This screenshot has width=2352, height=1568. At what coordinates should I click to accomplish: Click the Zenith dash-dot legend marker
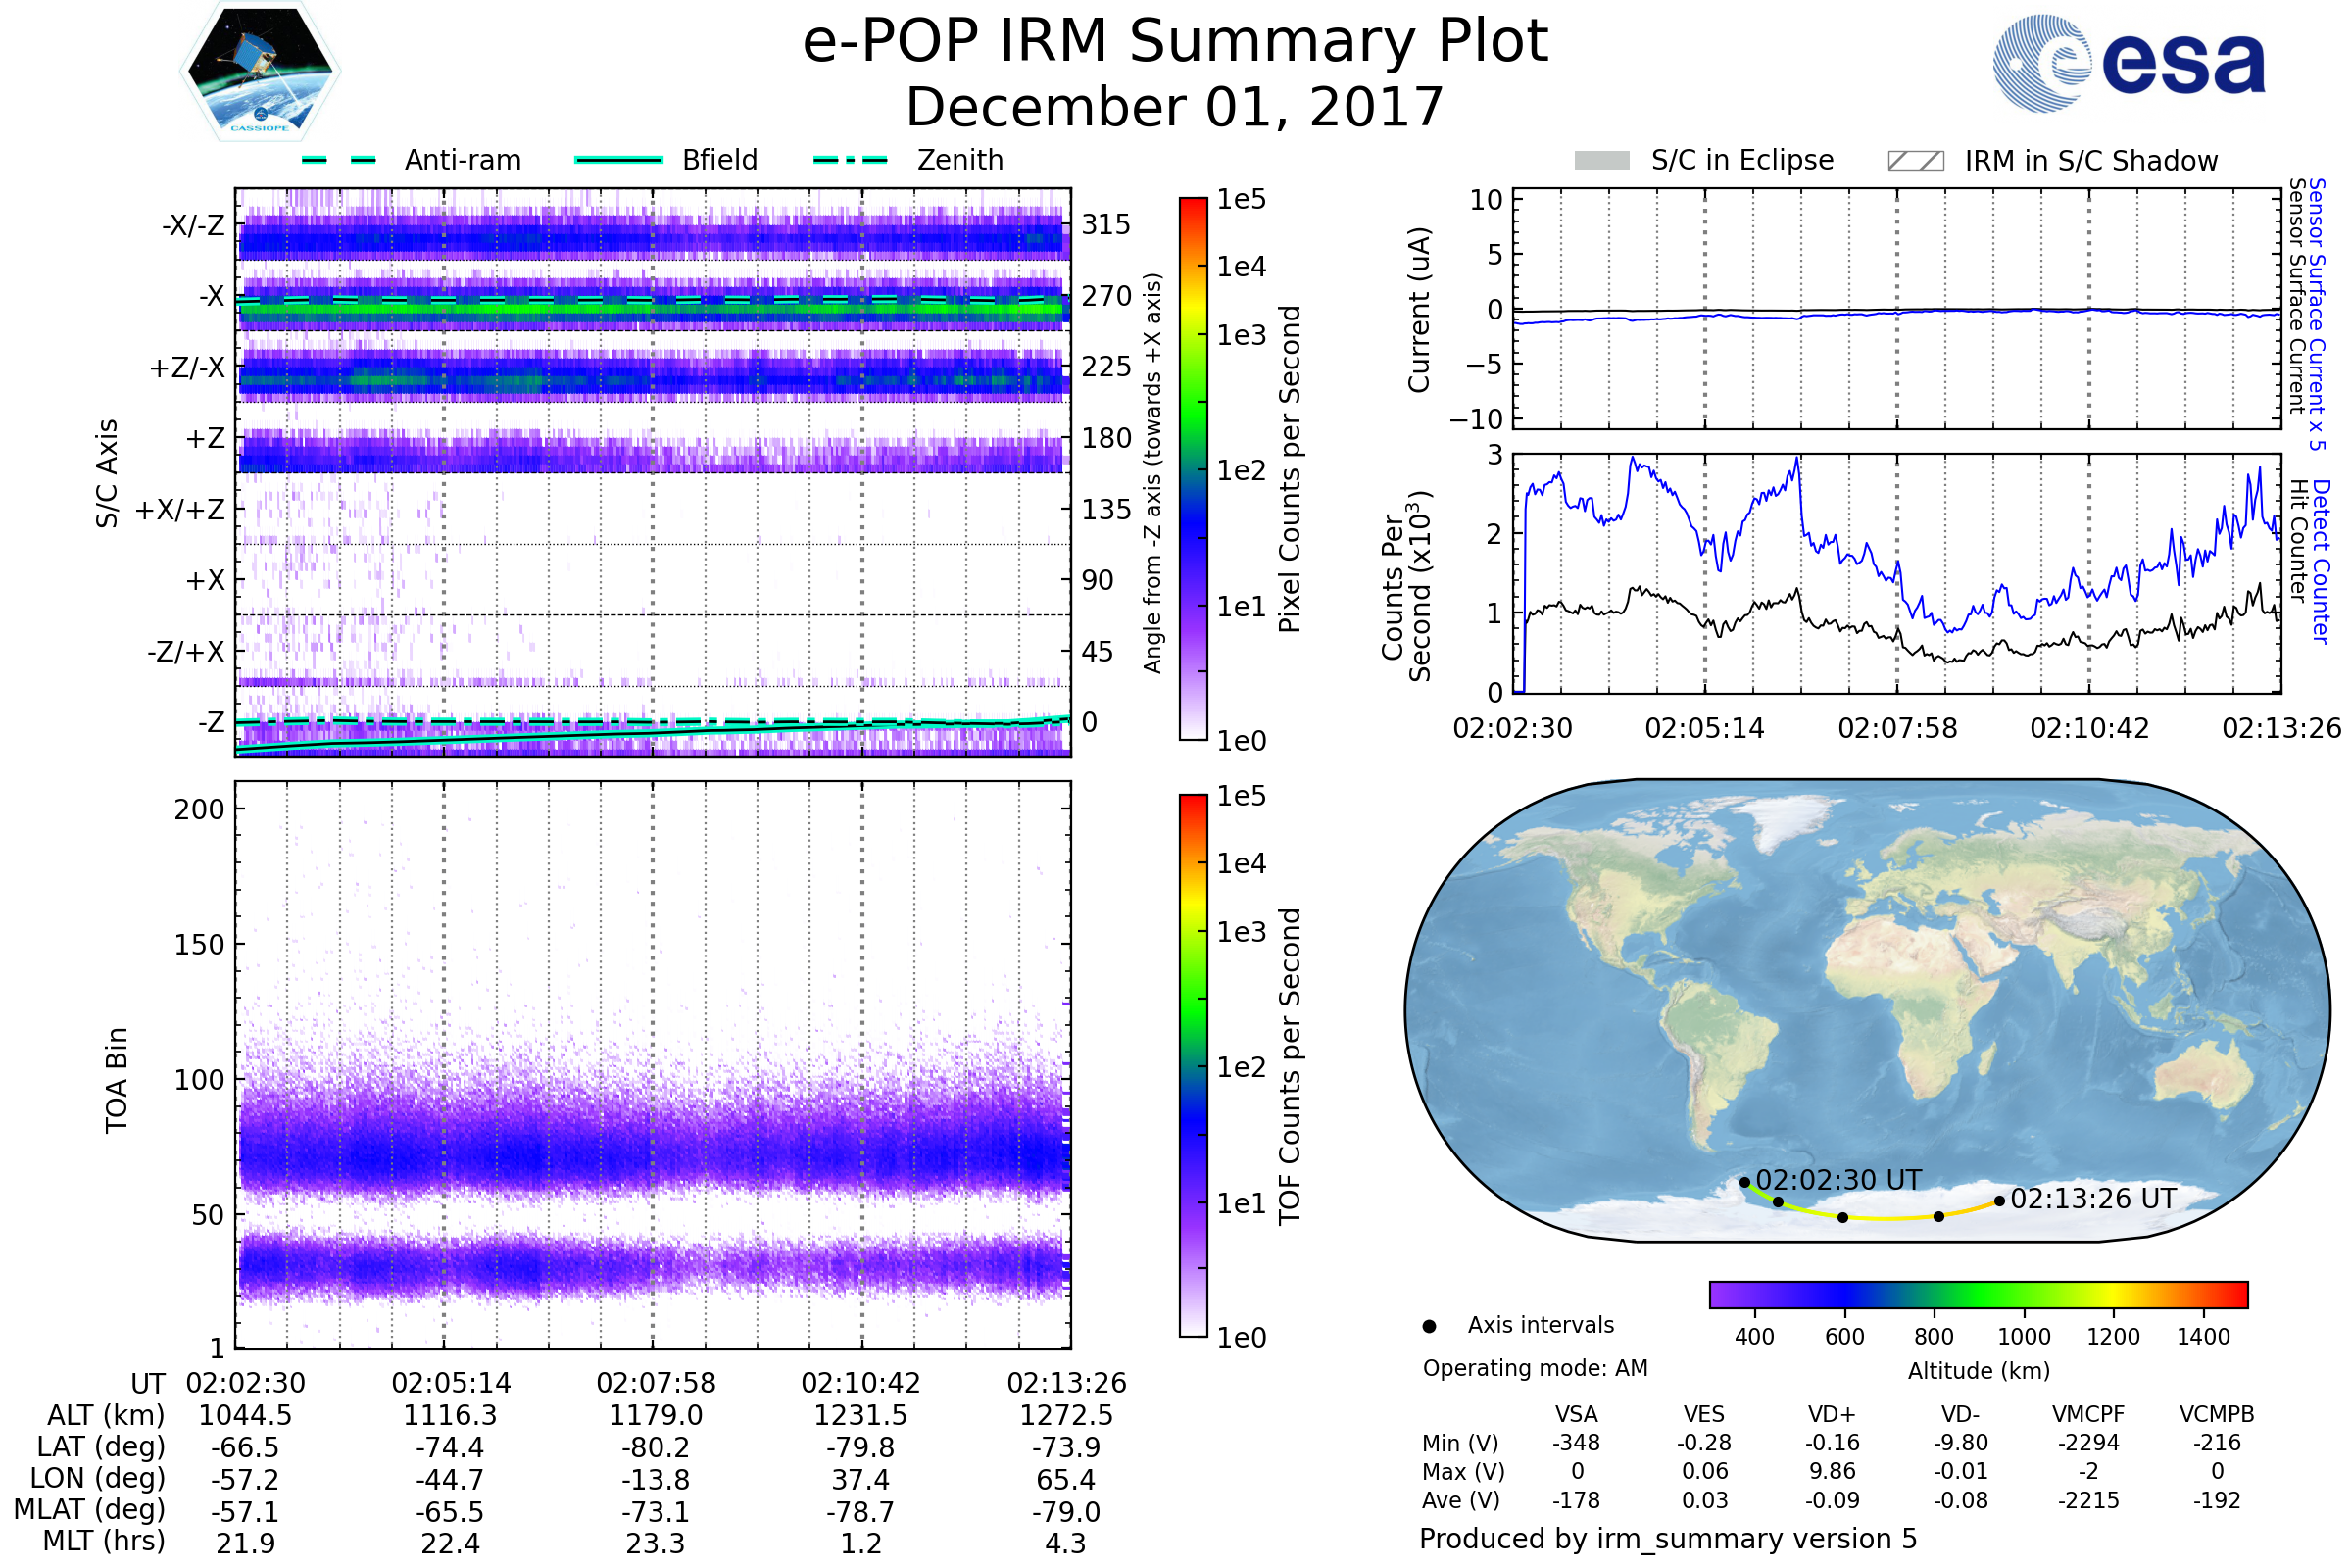[x=850, y=160]
